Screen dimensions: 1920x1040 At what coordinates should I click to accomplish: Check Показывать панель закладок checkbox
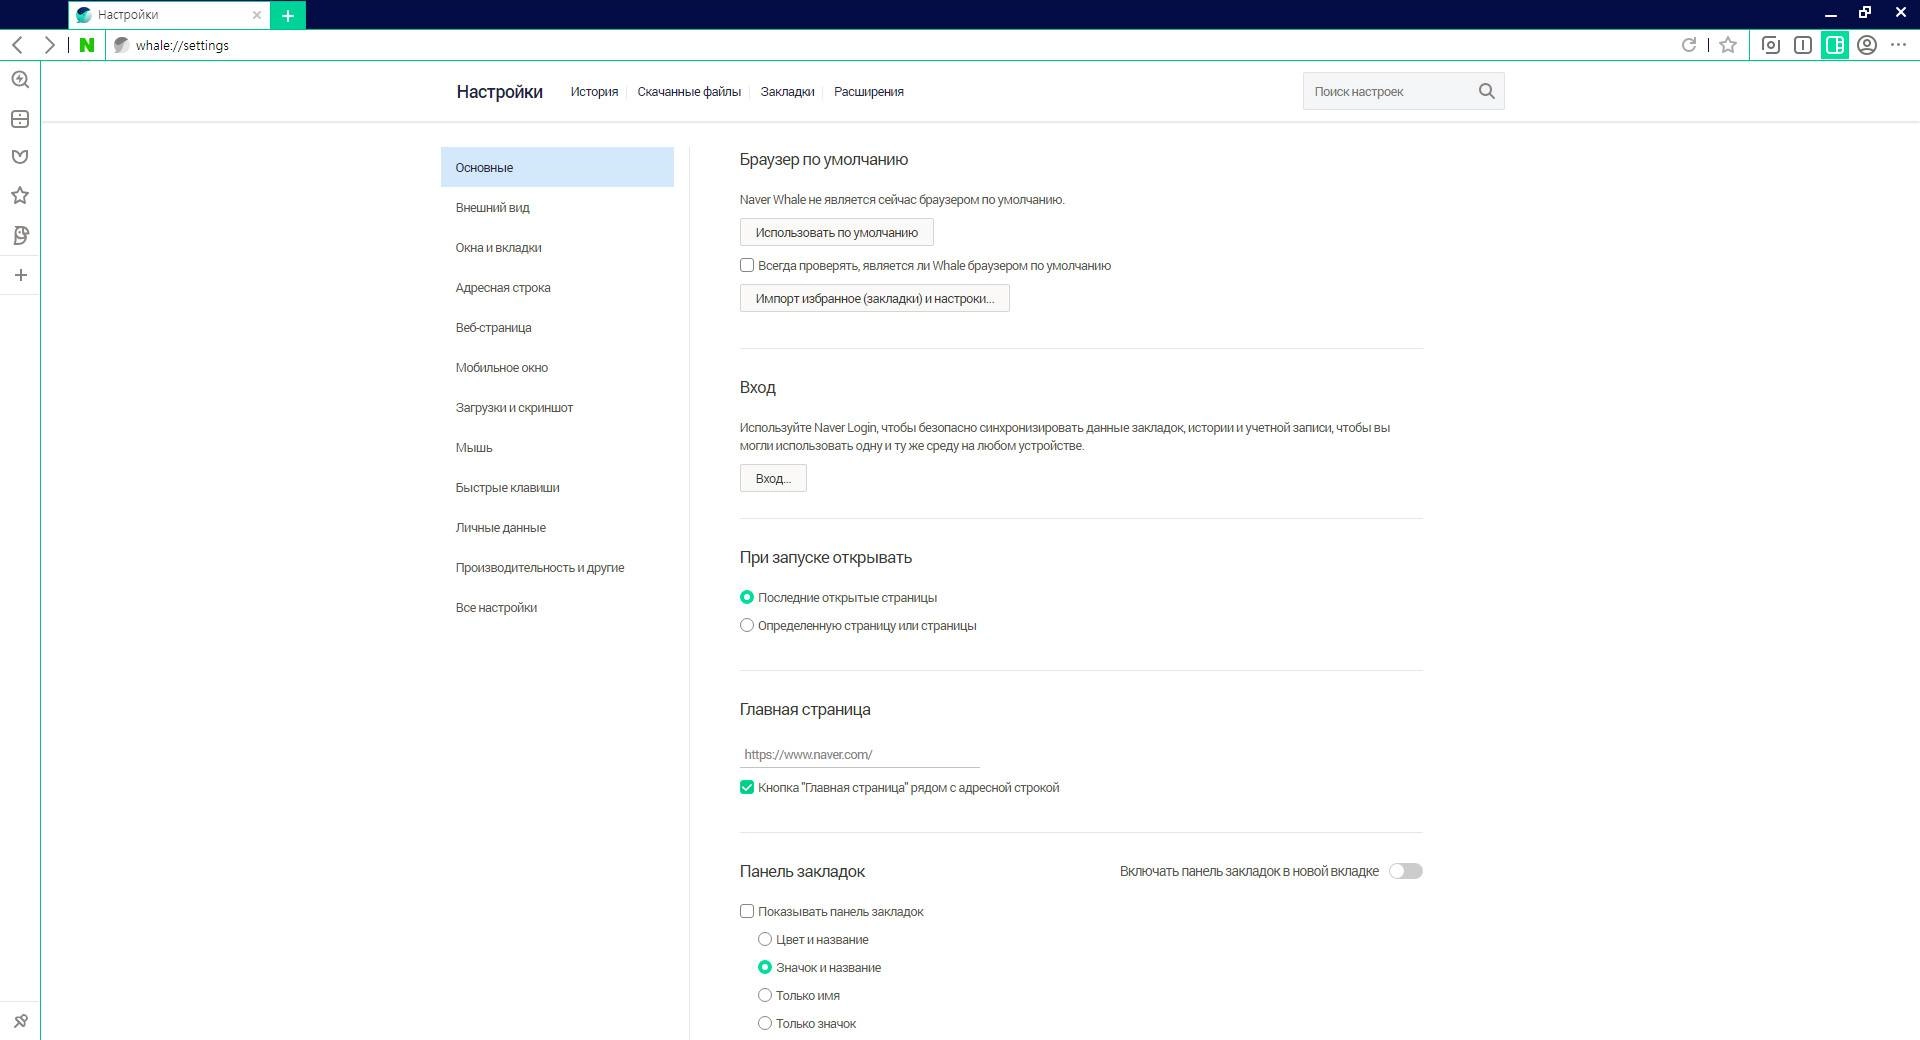747,911
